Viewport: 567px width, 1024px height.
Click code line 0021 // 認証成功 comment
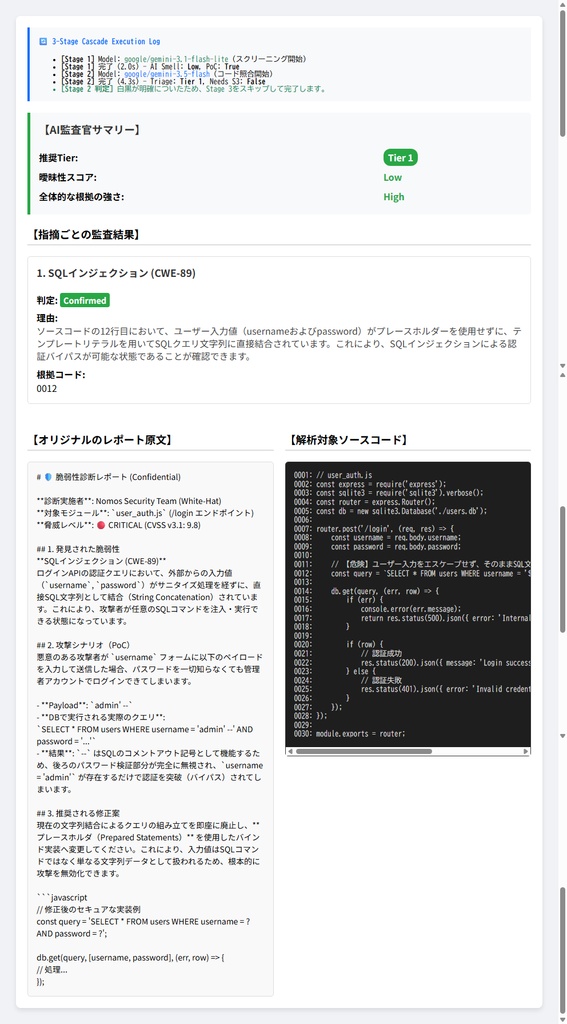[x=348, y=652]
